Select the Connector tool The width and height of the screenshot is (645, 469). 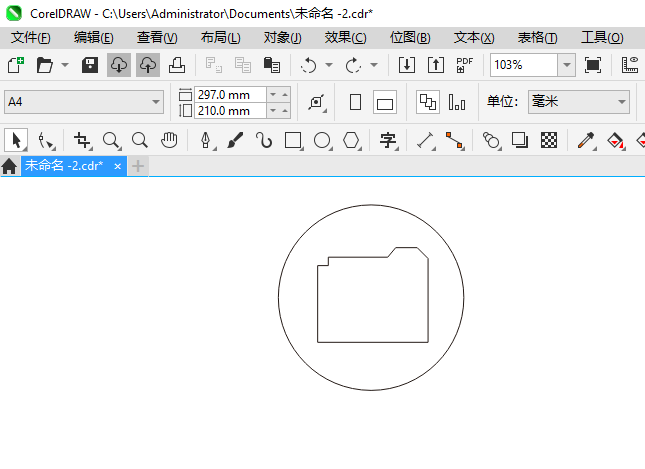click(455, 141)
